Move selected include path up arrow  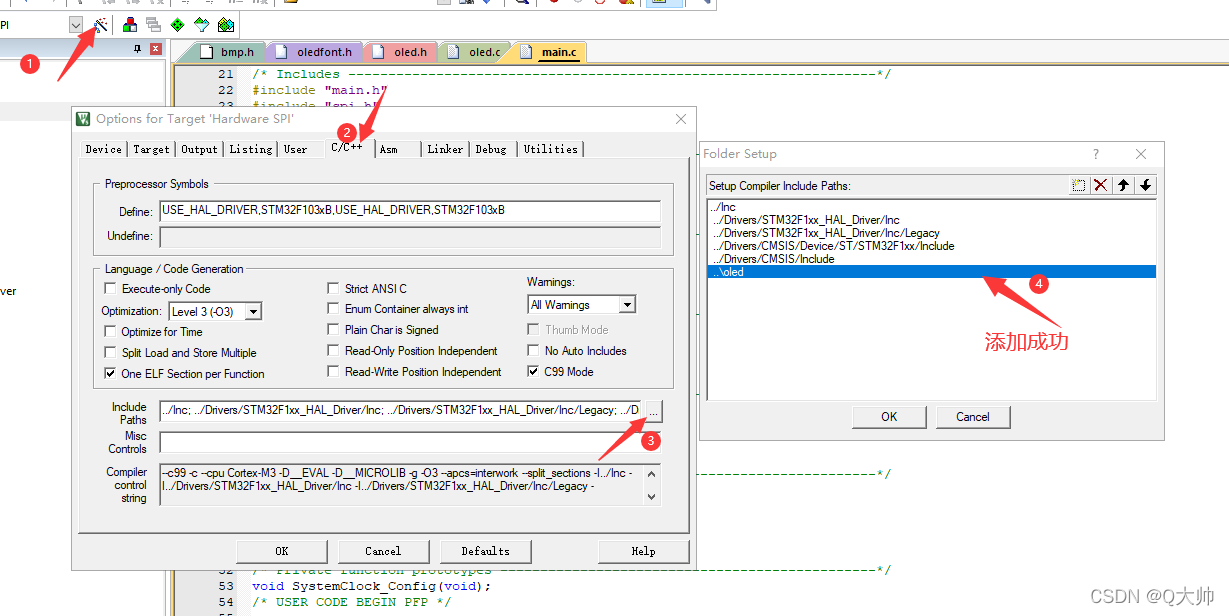pyautogui.click(x=1123, y=185)
